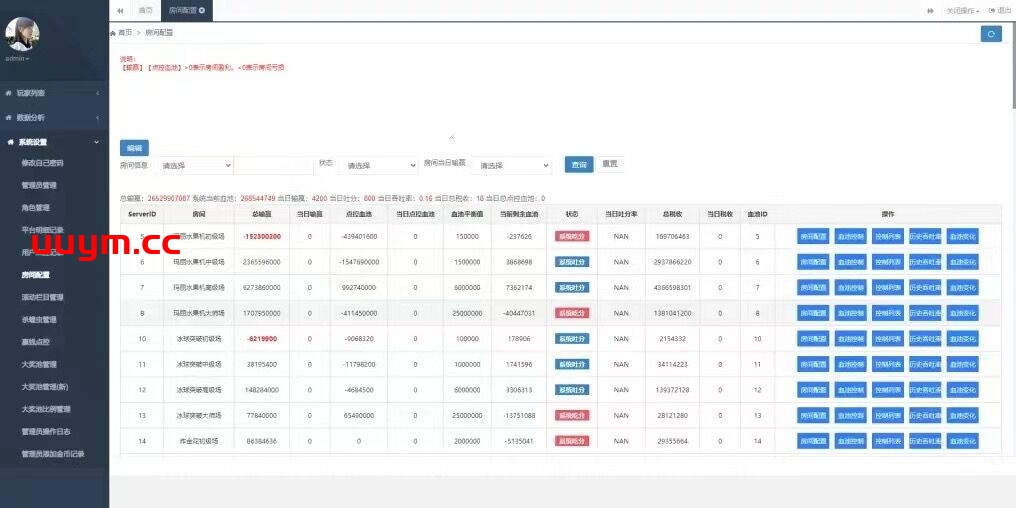
Task: Open the 状态 select dropdown
Action: (380, 165)
